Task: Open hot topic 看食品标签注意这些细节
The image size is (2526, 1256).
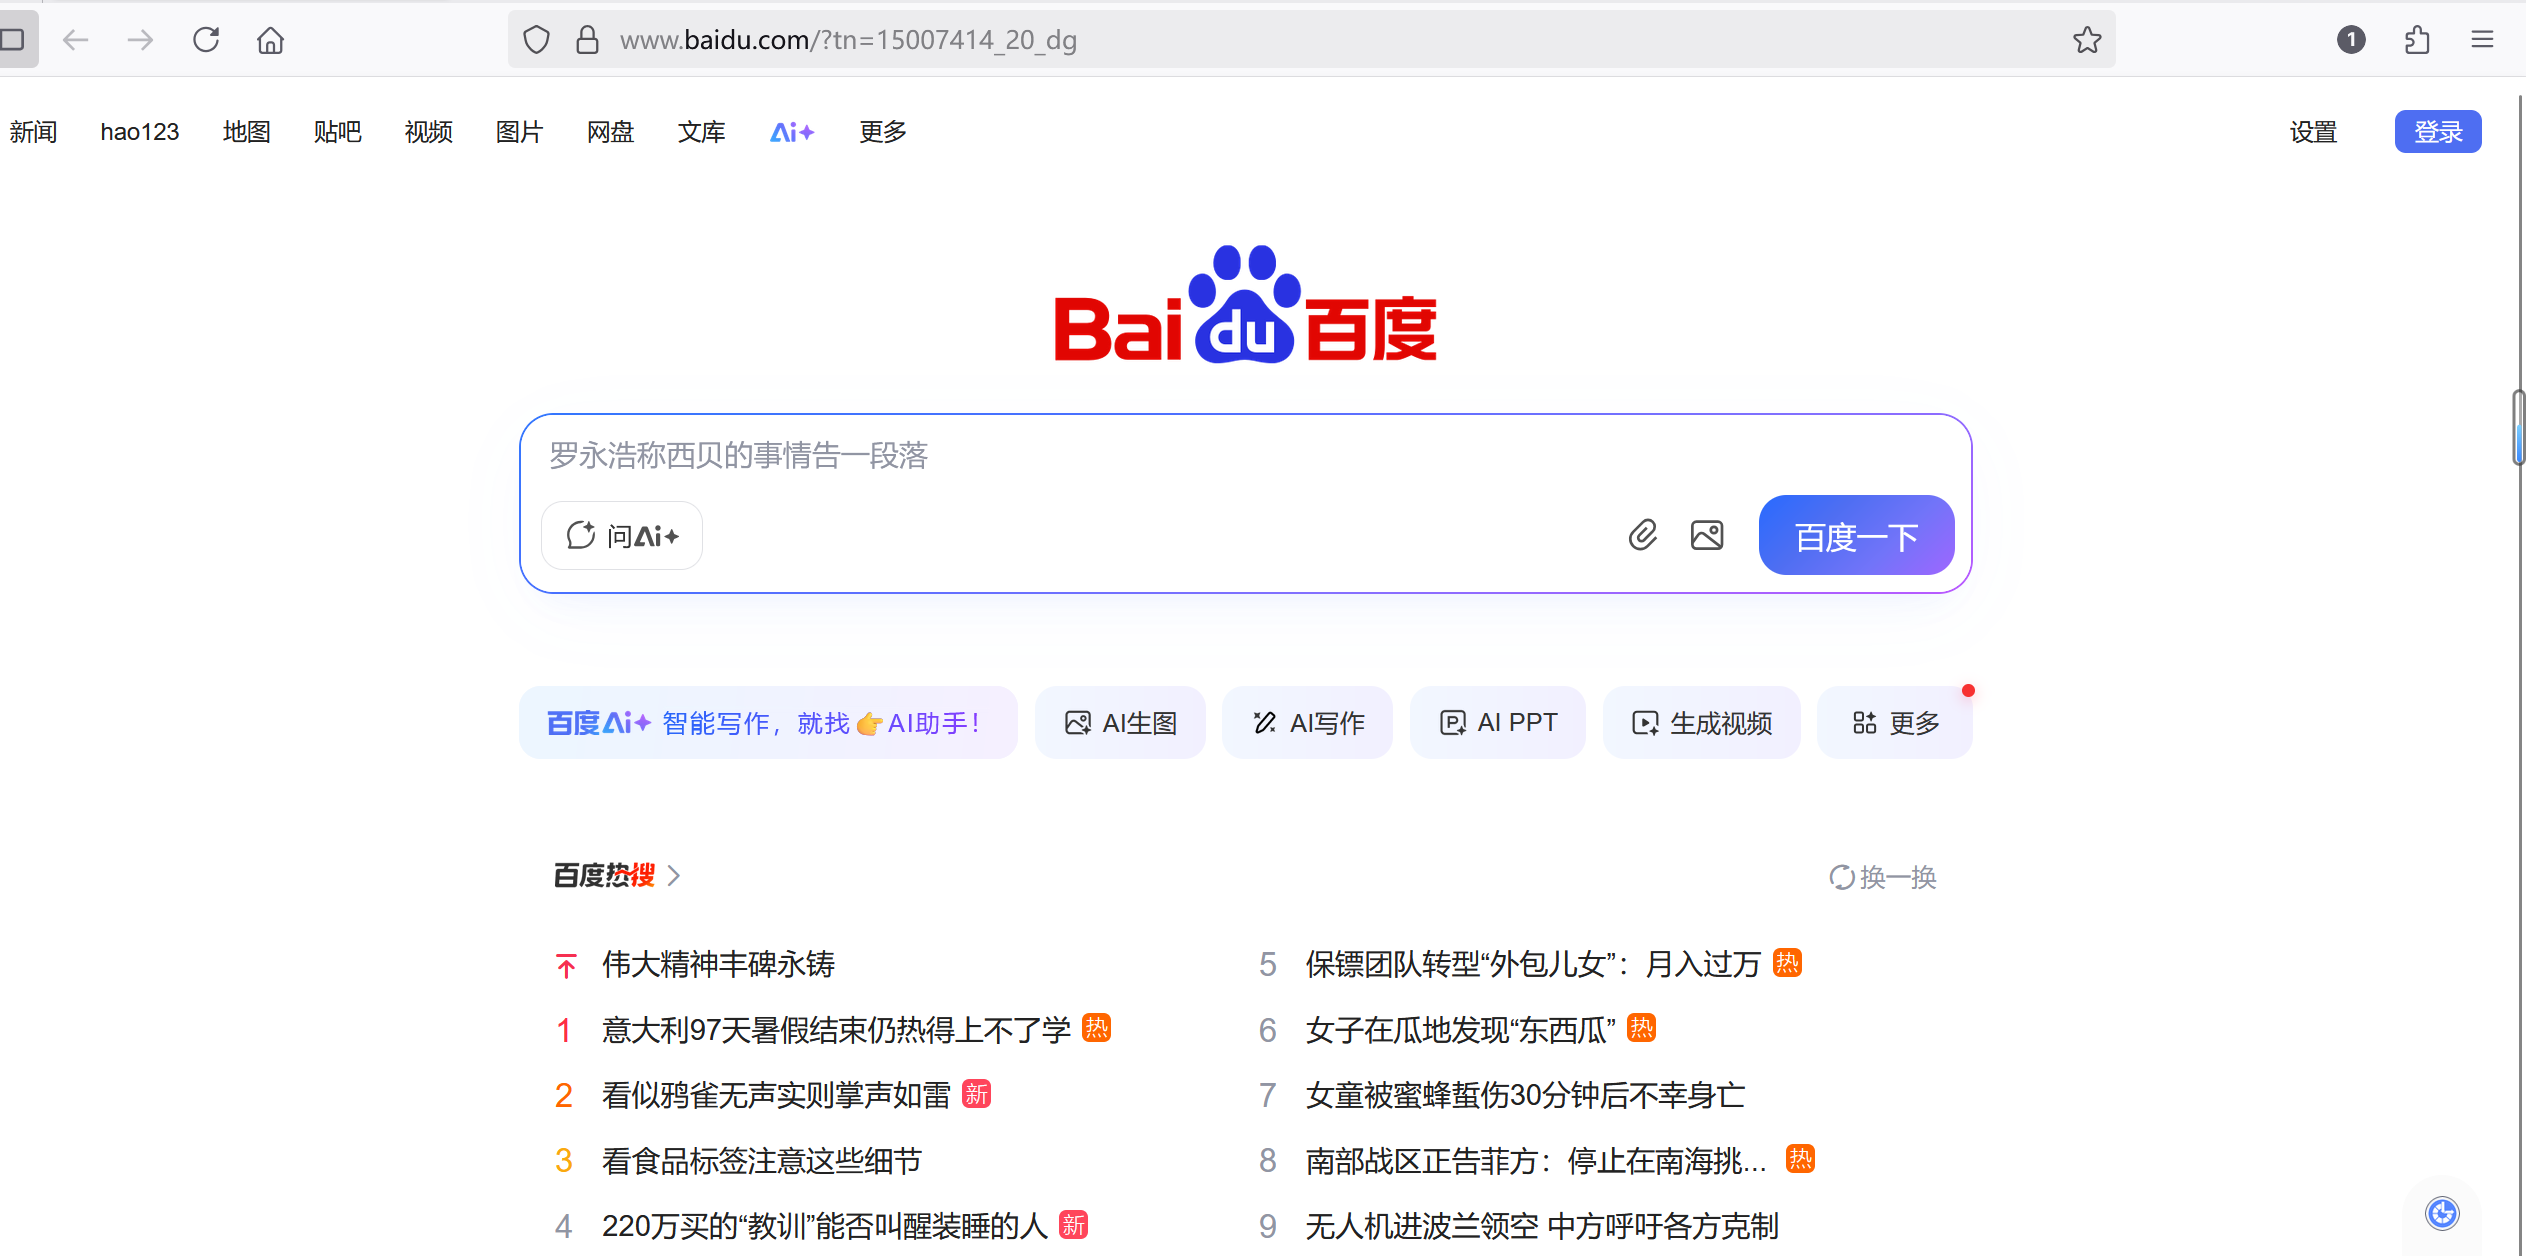Action: (762, 1161)
